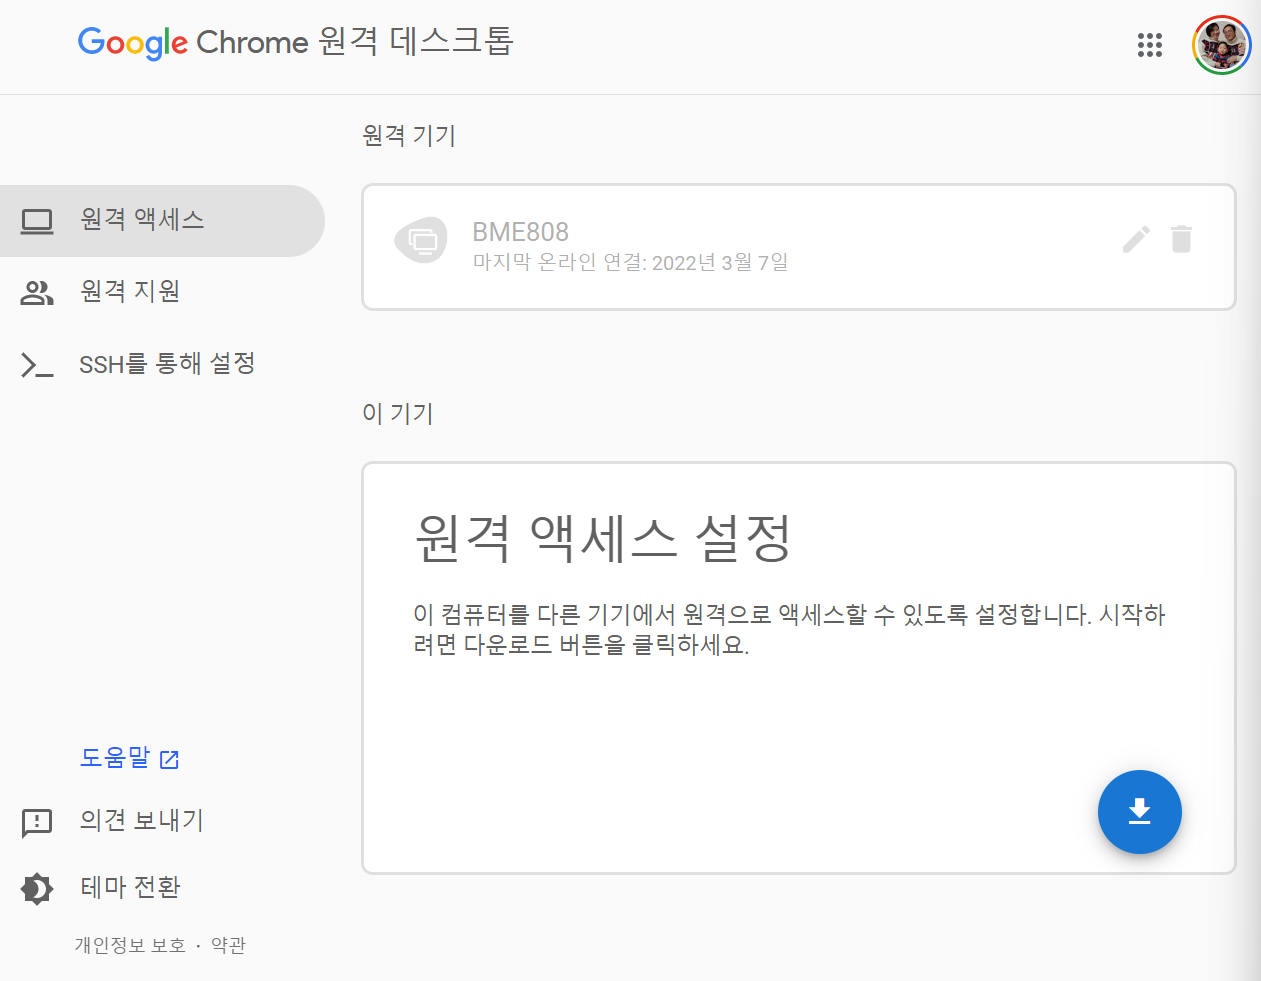Open the Google account profile picture
Viewport: 1261px width, 981px height.
click(x=1222, y=45)
